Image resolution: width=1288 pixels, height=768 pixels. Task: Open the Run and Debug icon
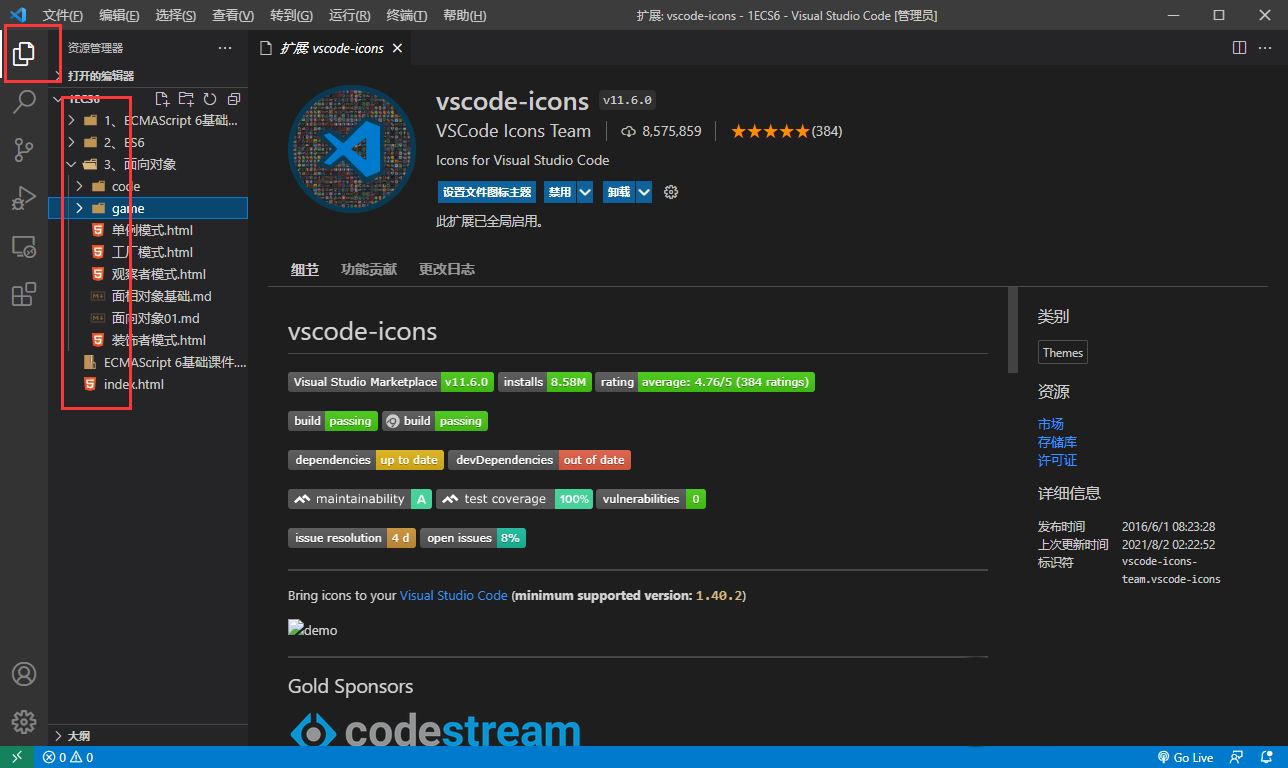24,198
